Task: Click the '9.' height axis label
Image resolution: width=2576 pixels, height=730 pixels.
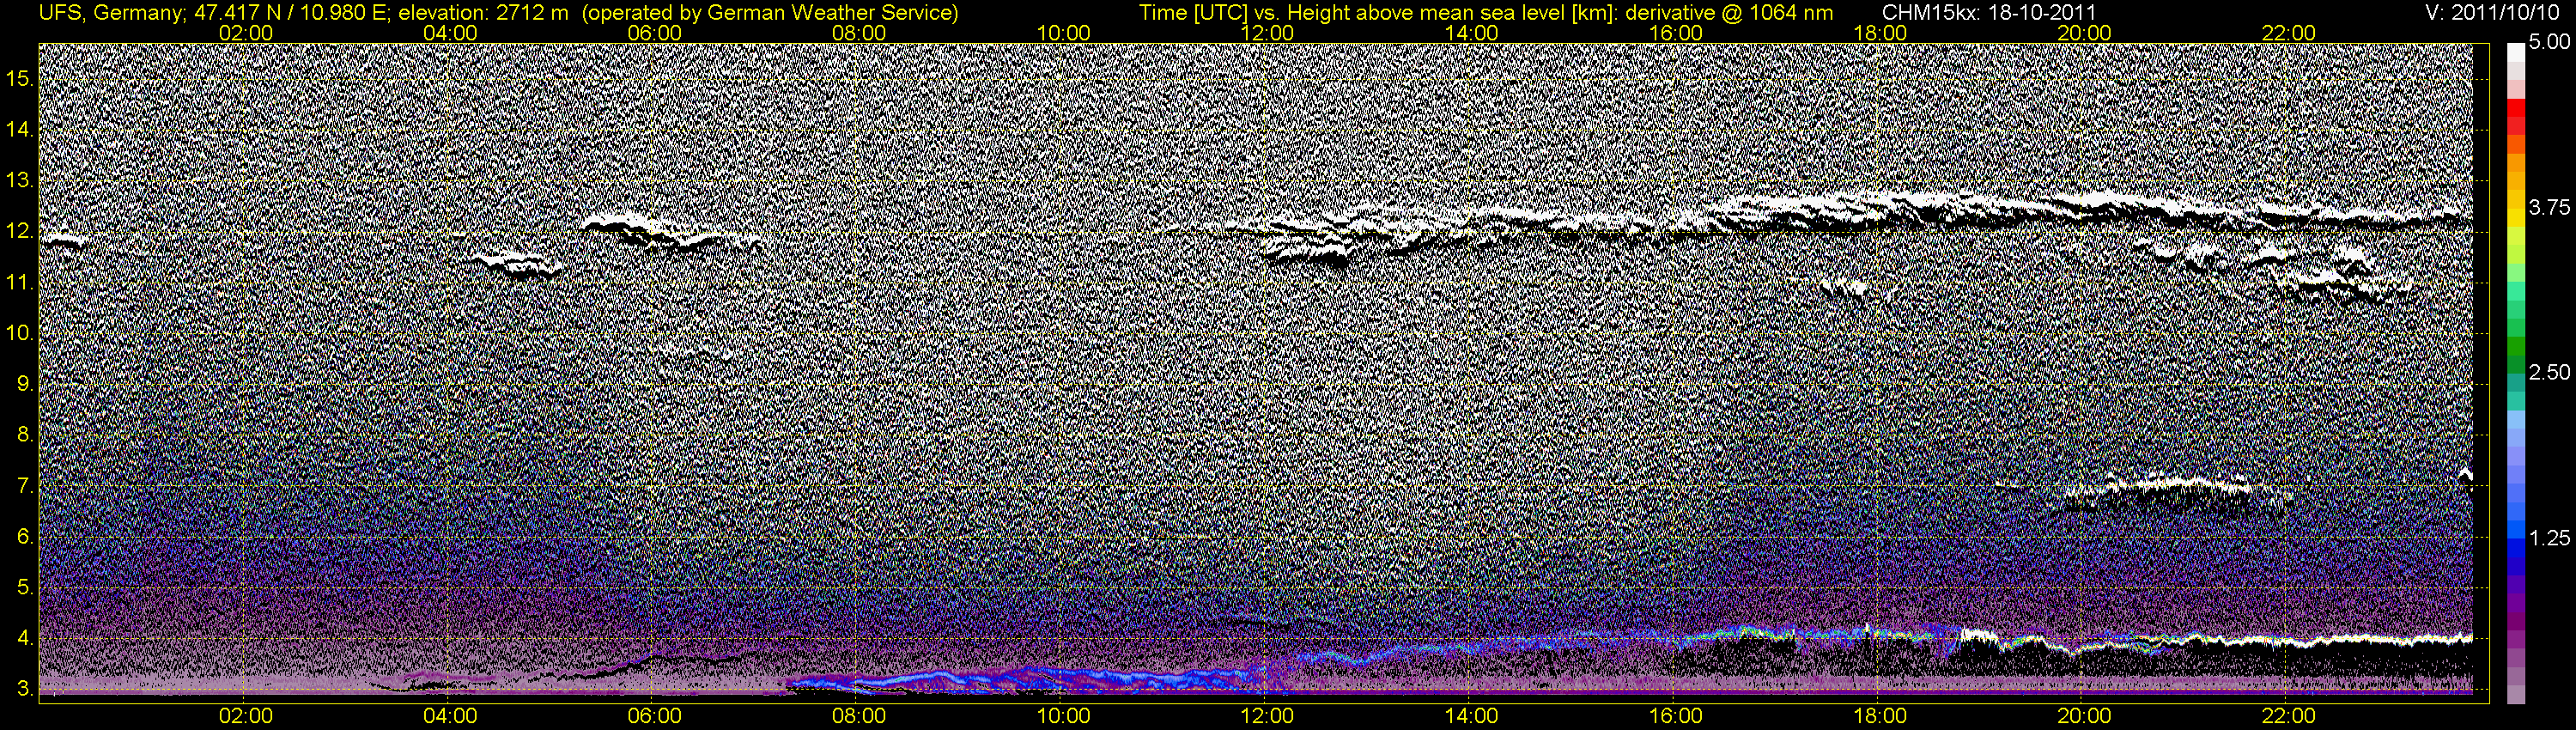Action: 25,384
